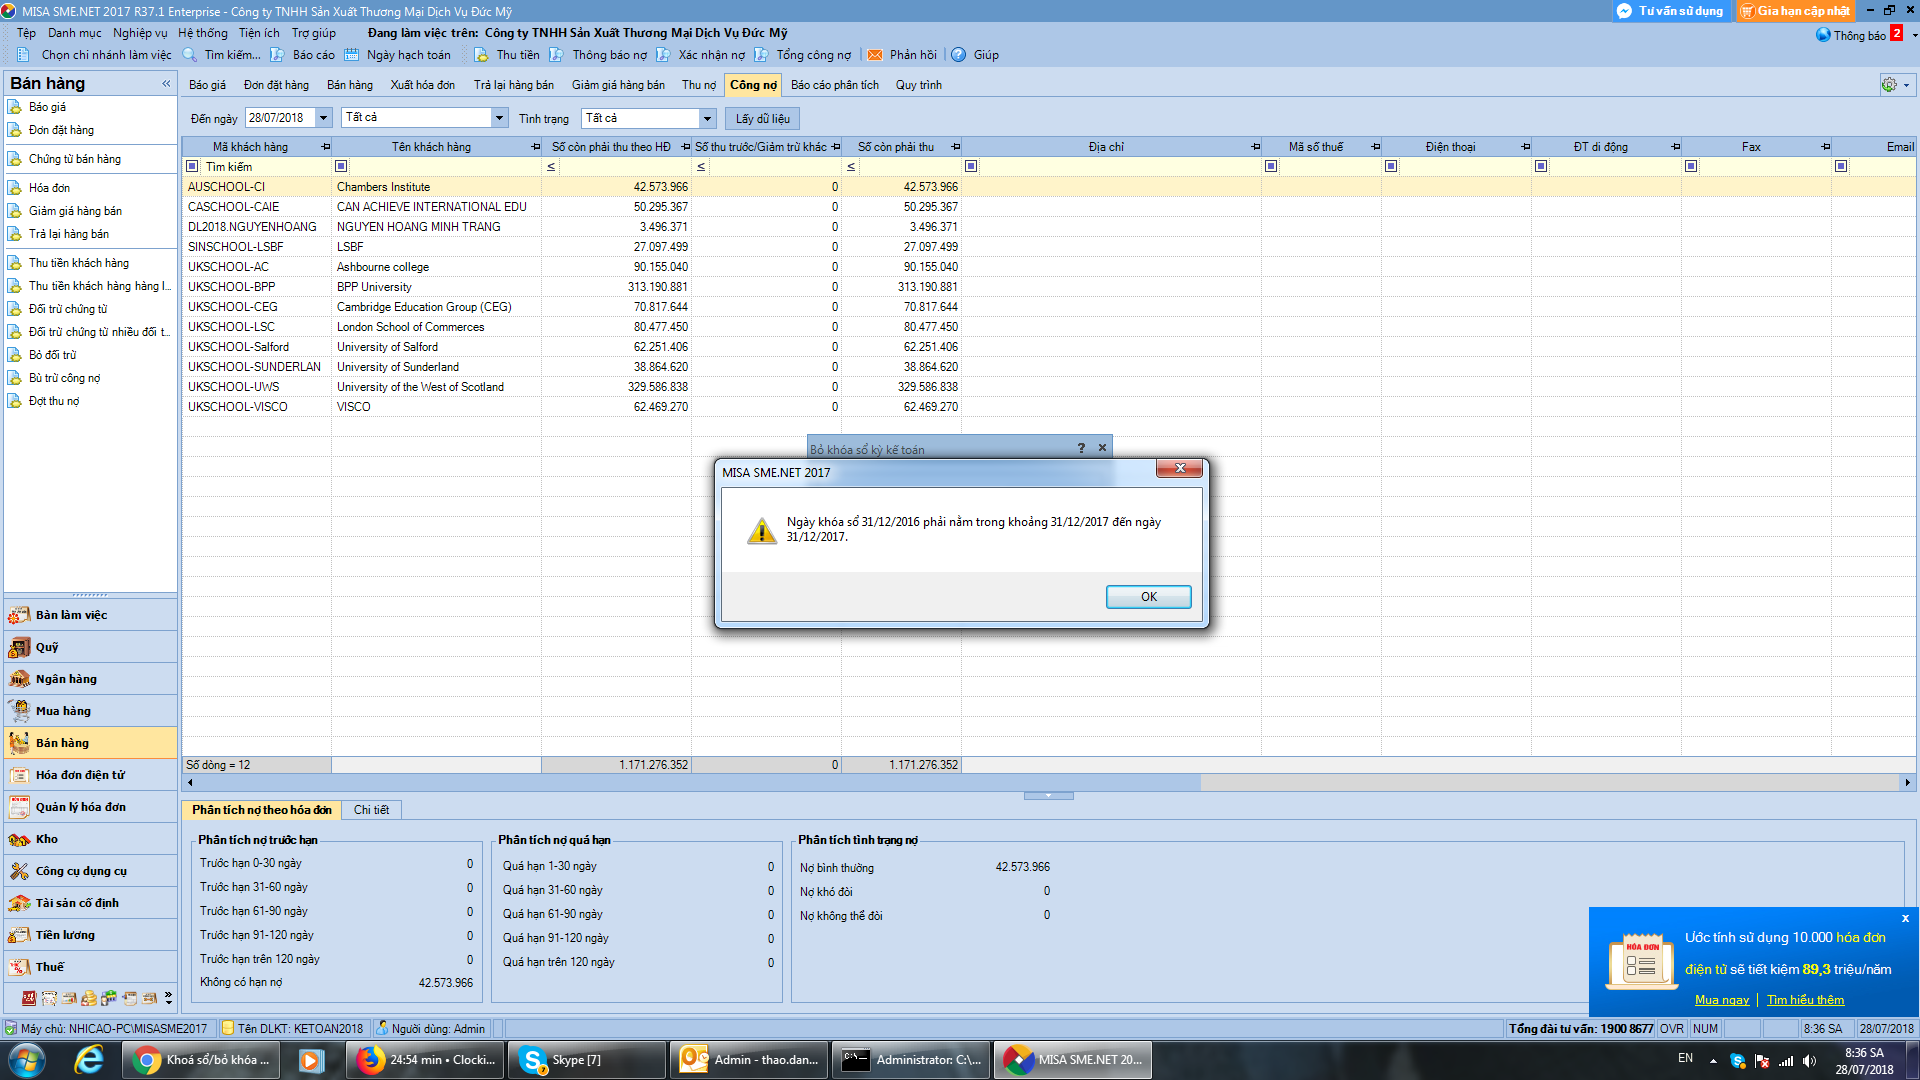The height and width of the screenshot is (1080, 1920).
Task: Click the Phản hồi mail icon
Action: point(875,55)
